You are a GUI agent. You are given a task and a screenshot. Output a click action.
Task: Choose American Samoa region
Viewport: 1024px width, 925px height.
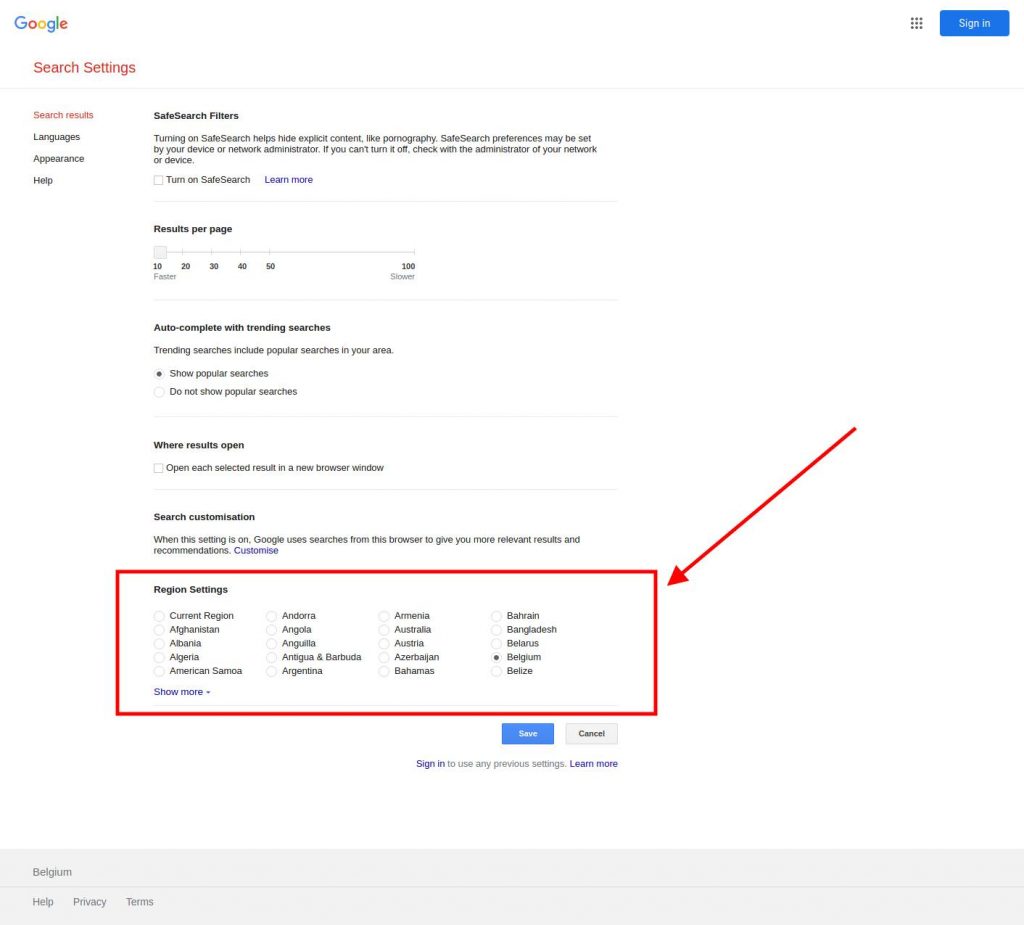tap(159, 671)
